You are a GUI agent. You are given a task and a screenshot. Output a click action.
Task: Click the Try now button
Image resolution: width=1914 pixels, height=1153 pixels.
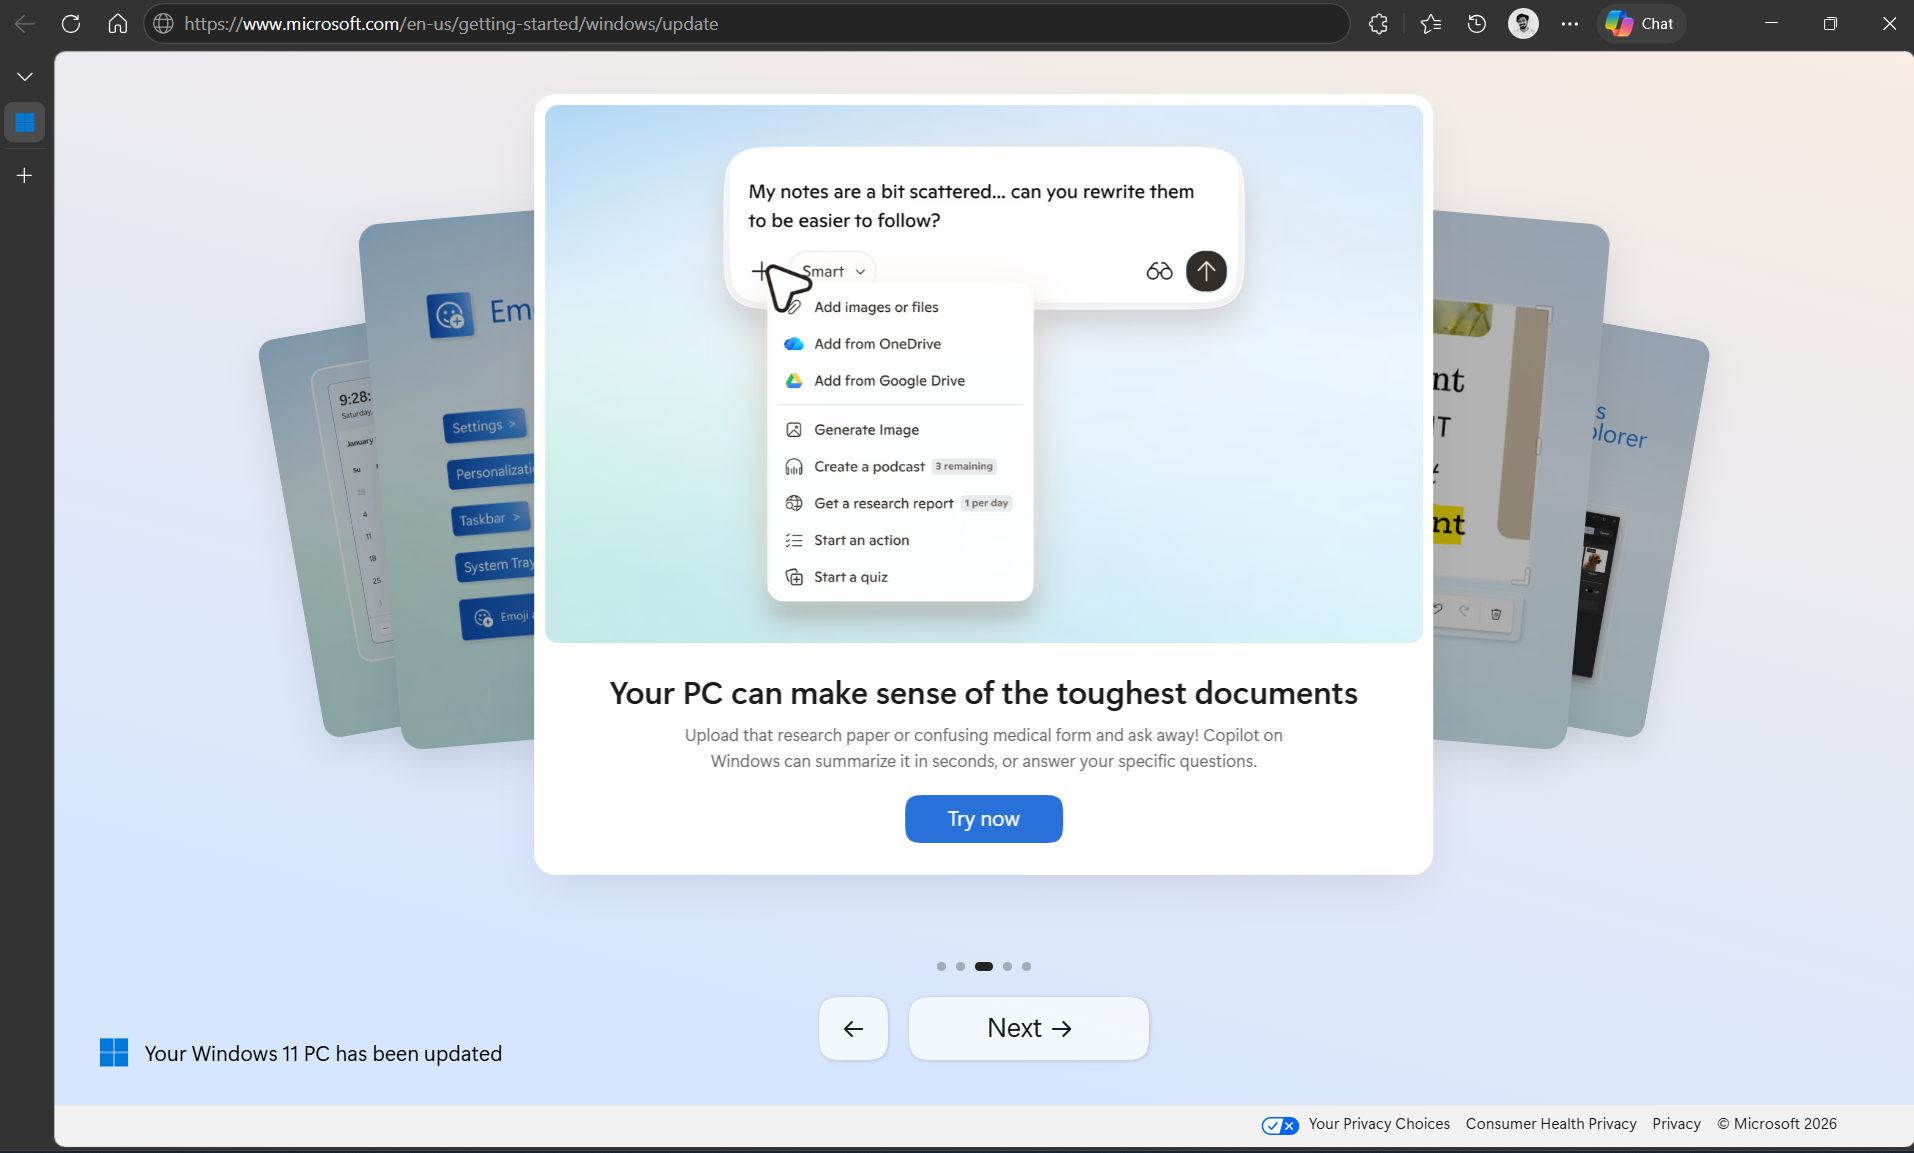[983, 818]
